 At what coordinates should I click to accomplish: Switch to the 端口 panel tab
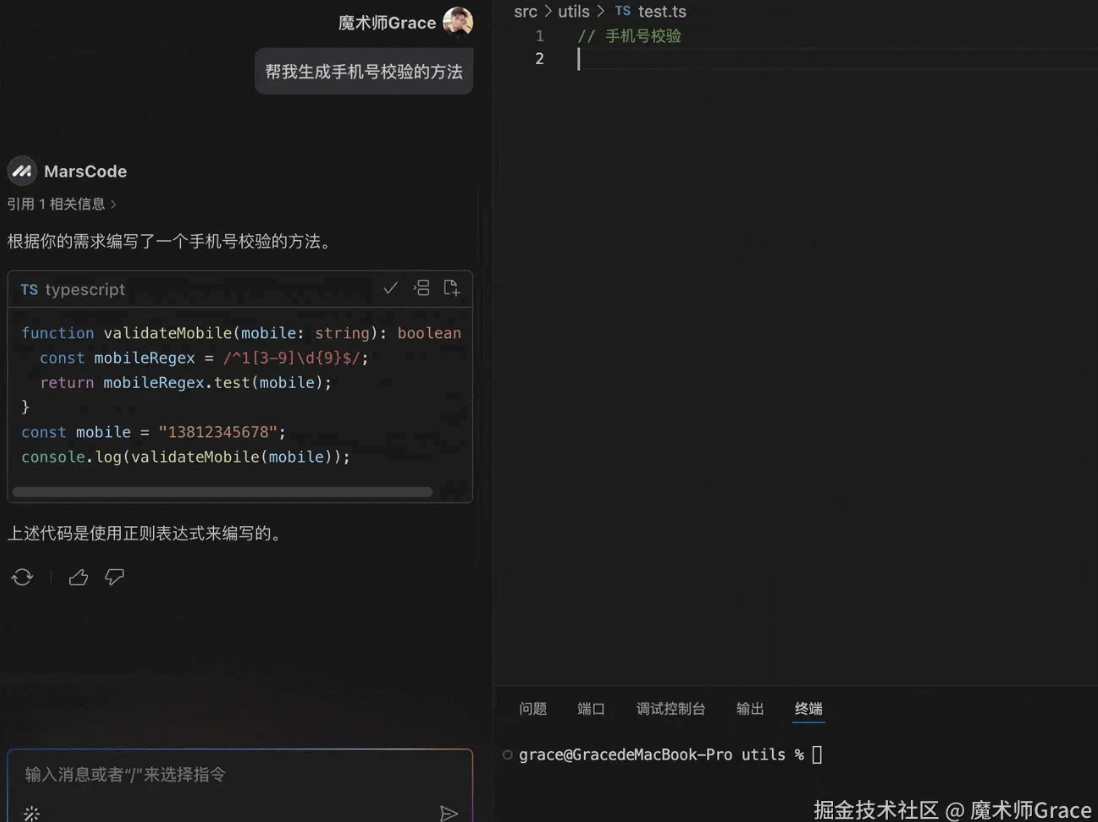click(x=591, y=709)
